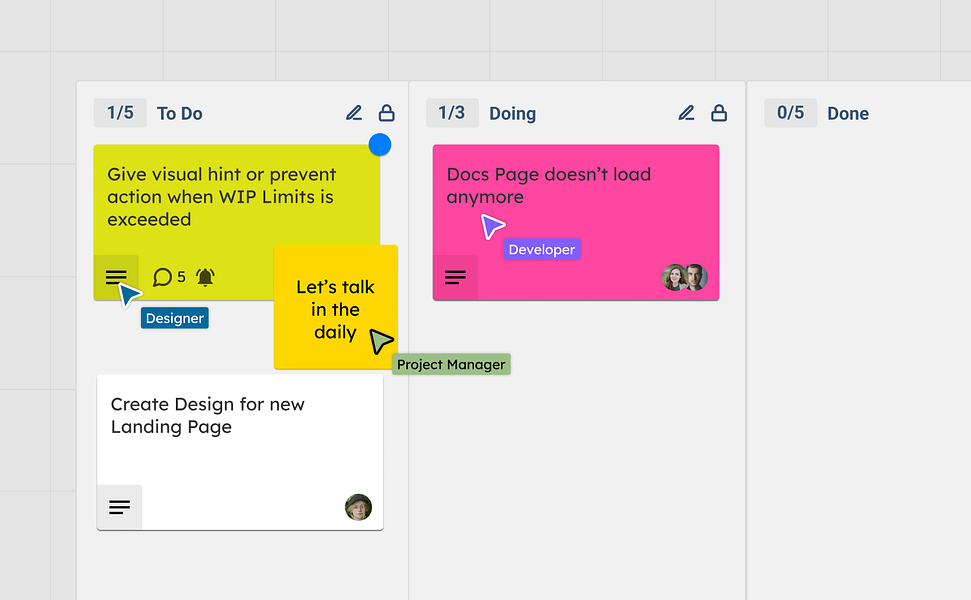The image size is (971, 600).
Task: Open the description on Landing Page card
Action: [x=120, y=507]
